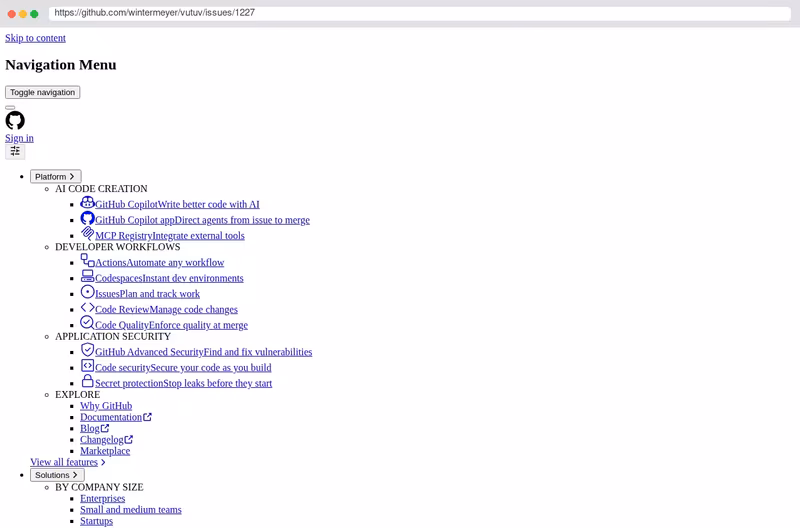
Task: Open the Changelog link
Action: (x=102, y=439)
